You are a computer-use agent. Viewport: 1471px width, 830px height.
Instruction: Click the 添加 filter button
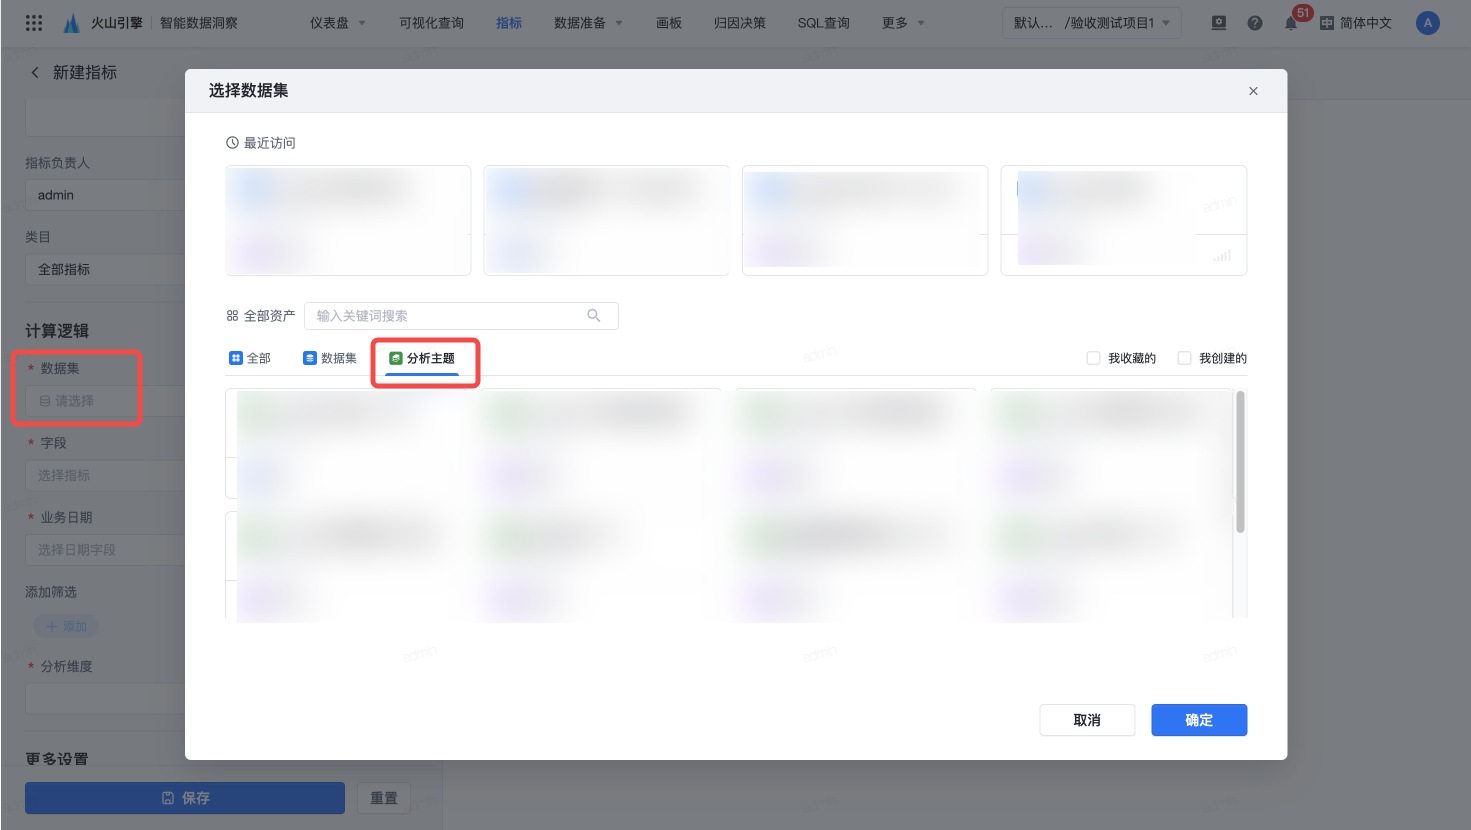66,626
